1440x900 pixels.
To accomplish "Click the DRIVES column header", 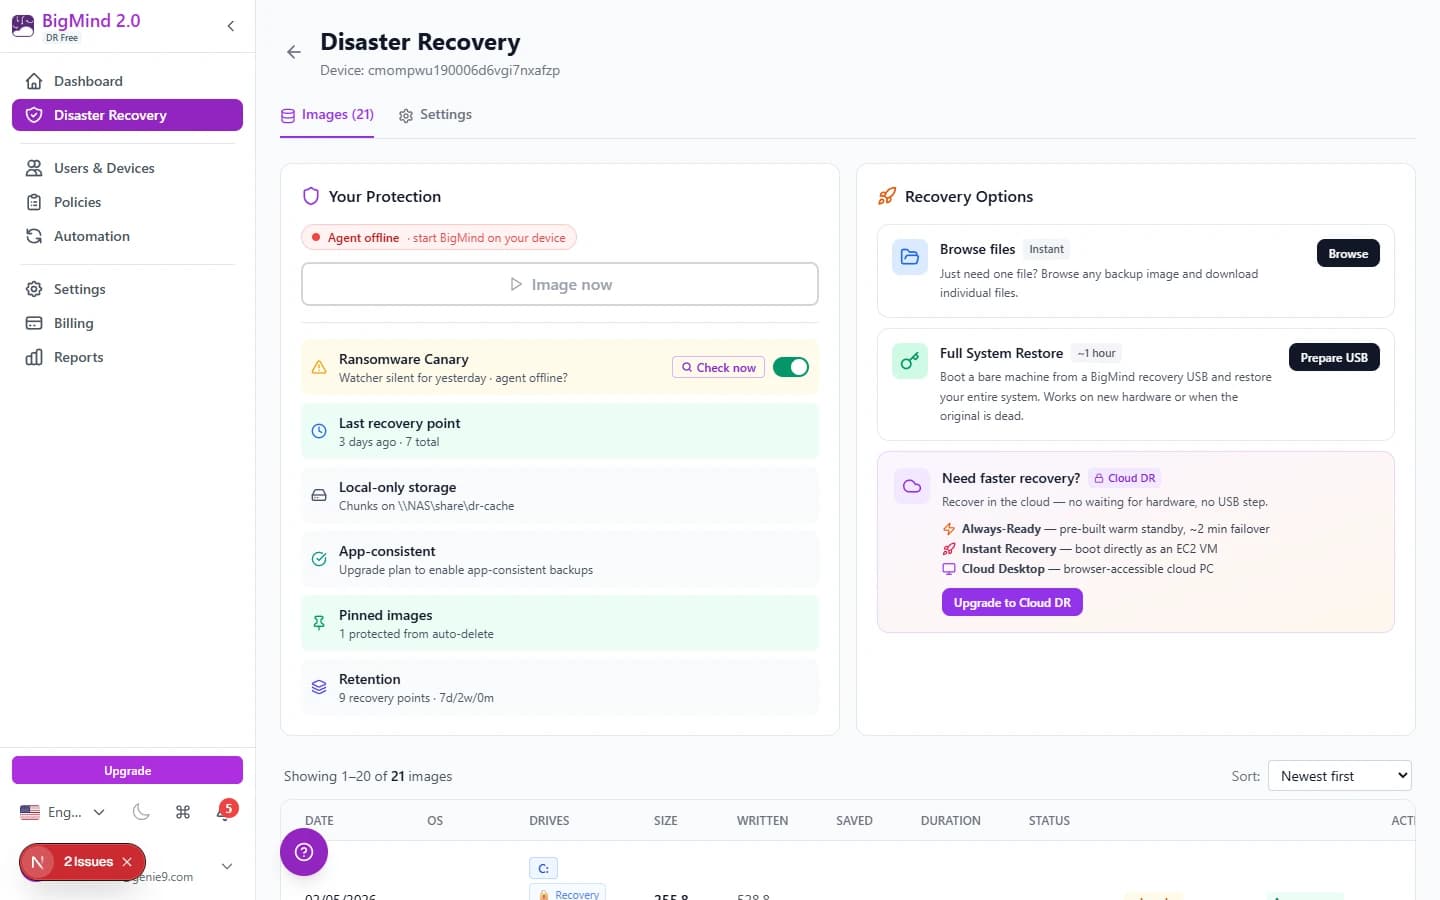I will tap(549, 821).
